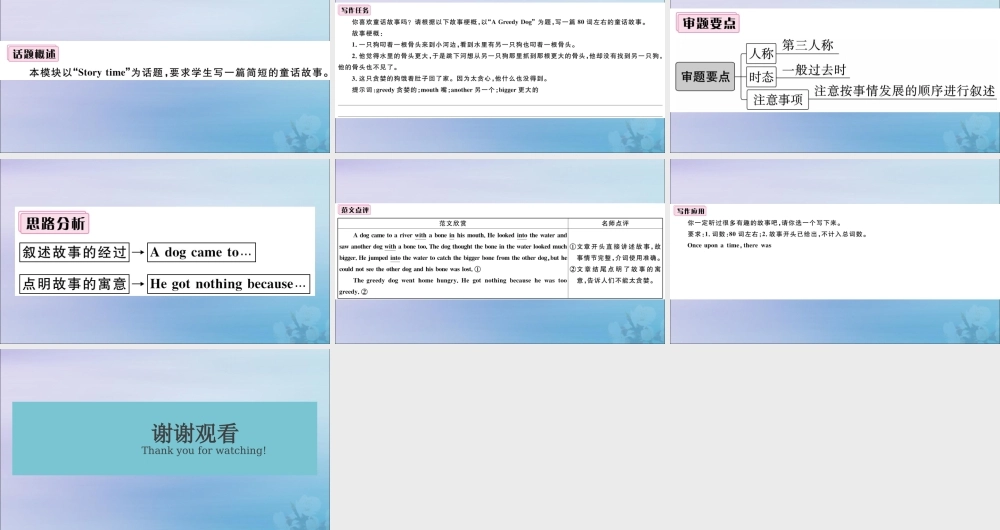Select the 第三人称 text

(x=807, y=45)
